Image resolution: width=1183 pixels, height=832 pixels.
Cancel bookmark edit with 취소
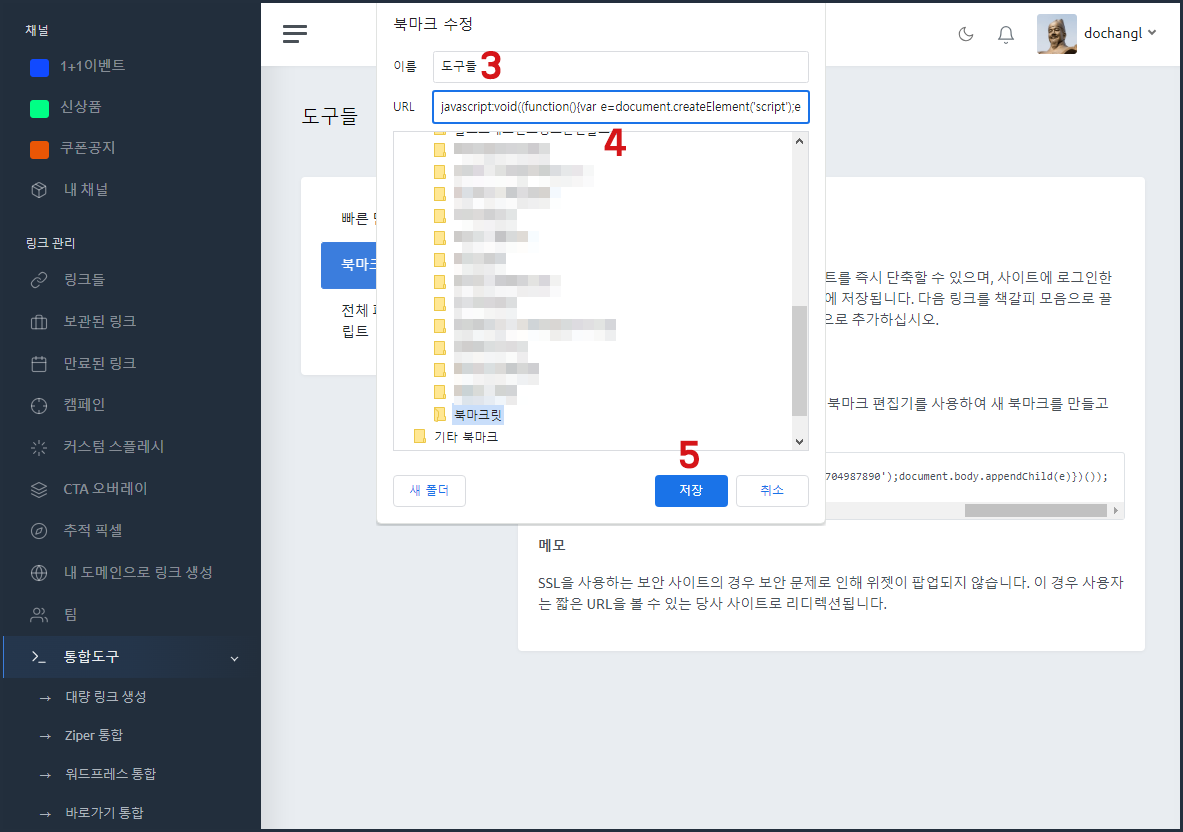click(x=772, y=490)
